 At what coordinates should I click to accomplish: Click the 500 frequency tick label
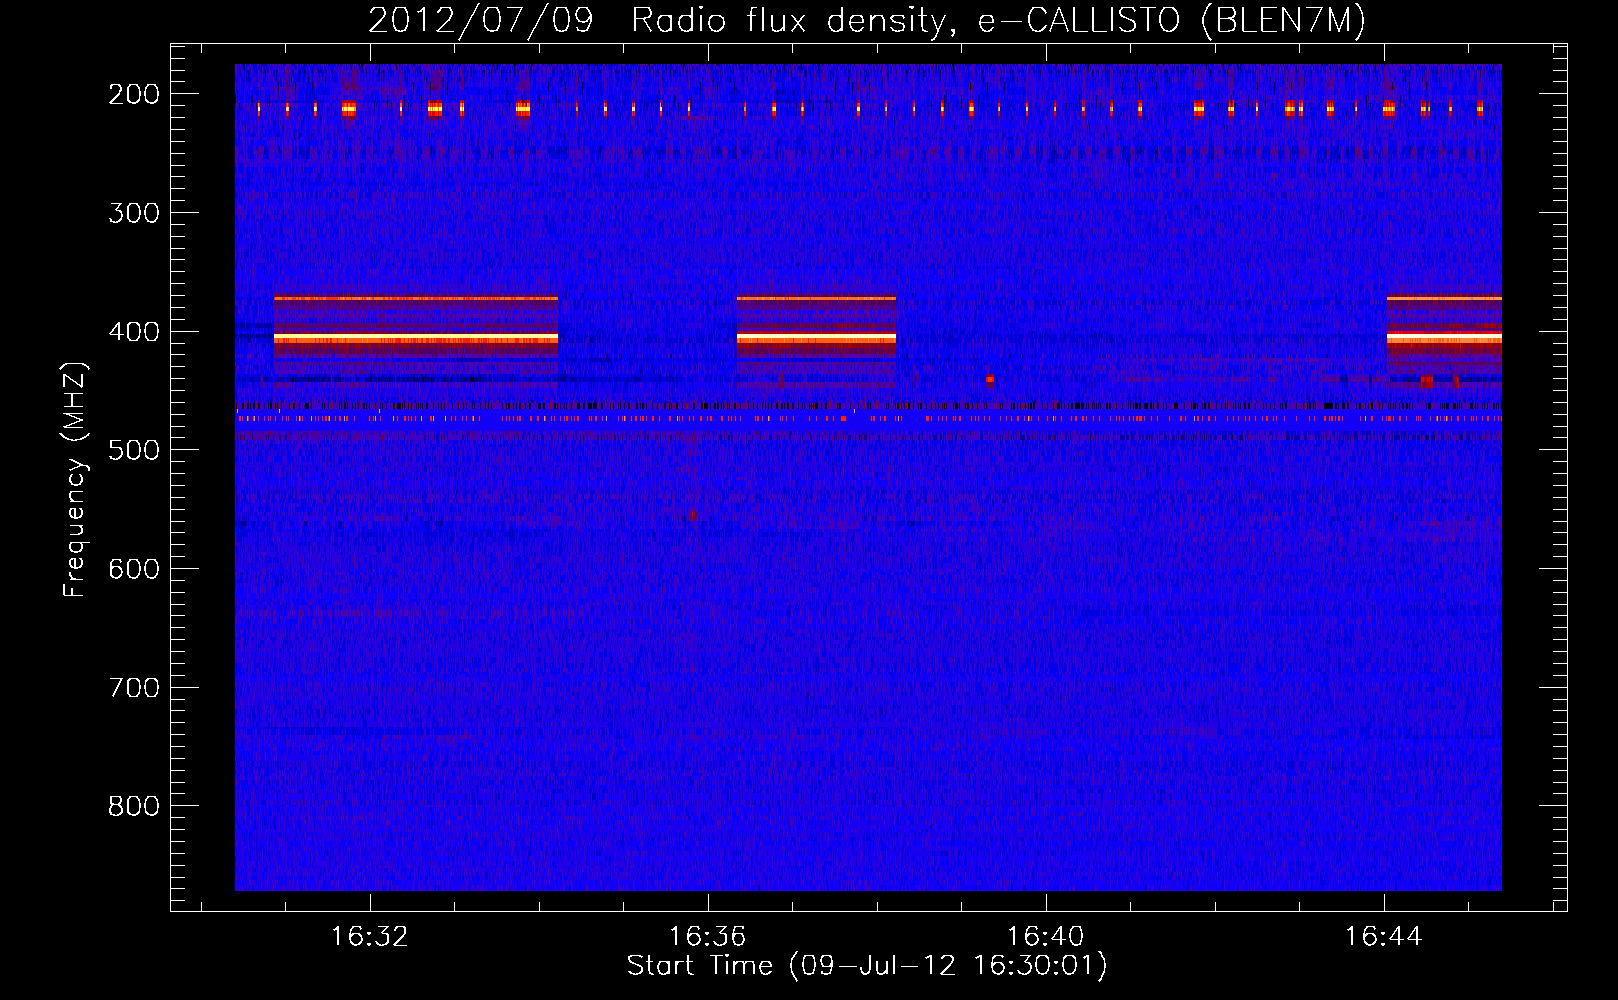[133, 450]
